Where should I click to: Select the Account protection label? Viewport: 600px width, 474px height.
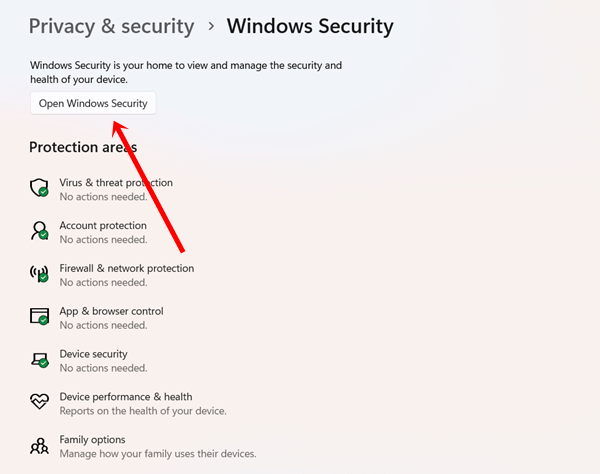(103, 226)
